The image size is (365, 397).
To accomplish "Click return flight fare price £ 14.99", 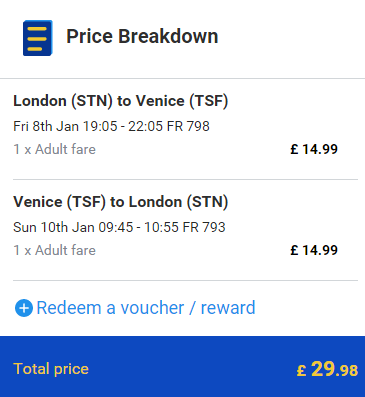I will pos(314,250).
